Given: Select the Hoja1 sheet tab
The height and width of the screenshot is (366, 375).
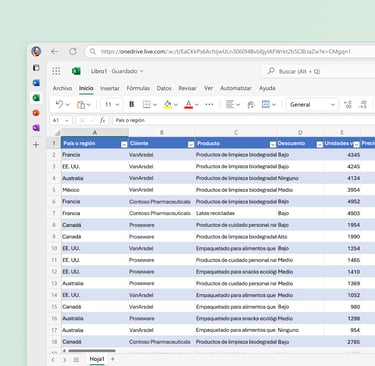Looking at the screenshot, I should tap(97, 359).
